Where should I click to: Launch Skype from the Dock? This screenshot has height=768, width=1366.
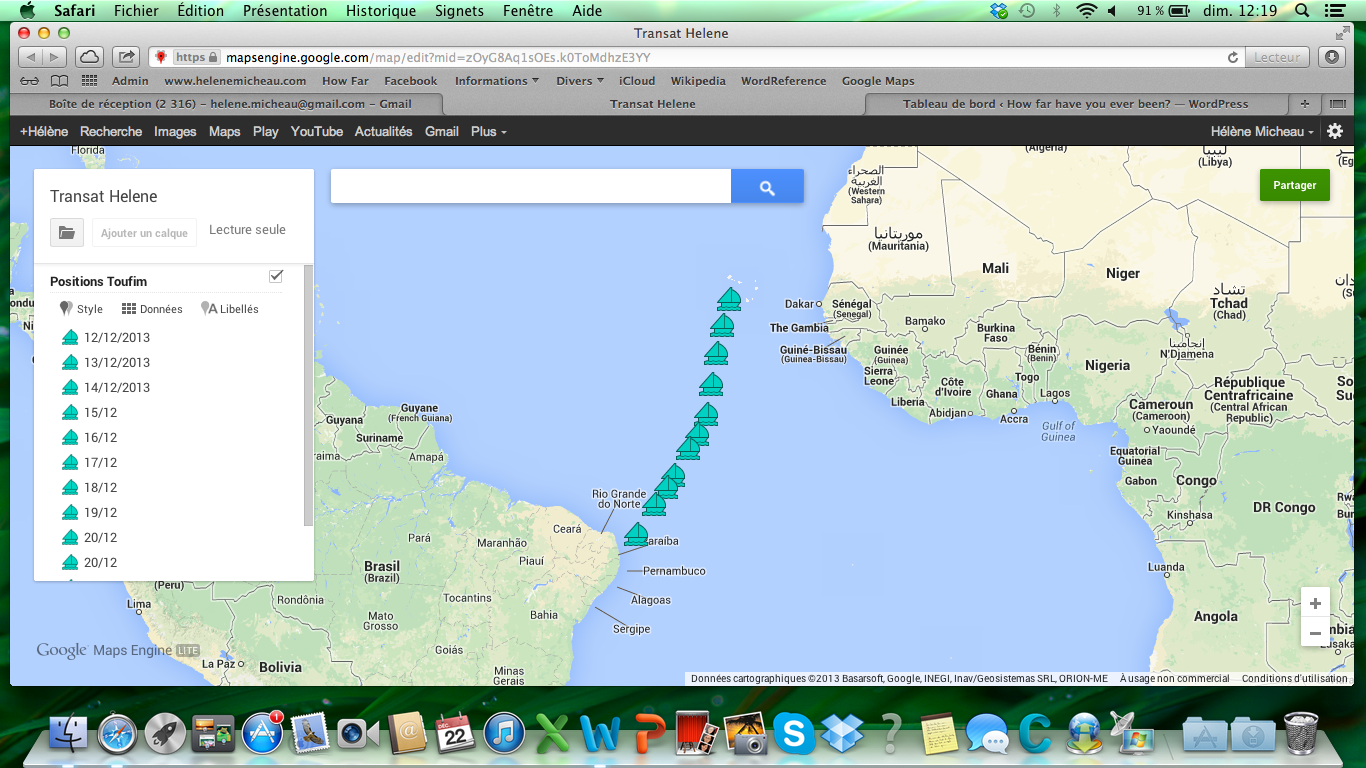click(793, 734)
